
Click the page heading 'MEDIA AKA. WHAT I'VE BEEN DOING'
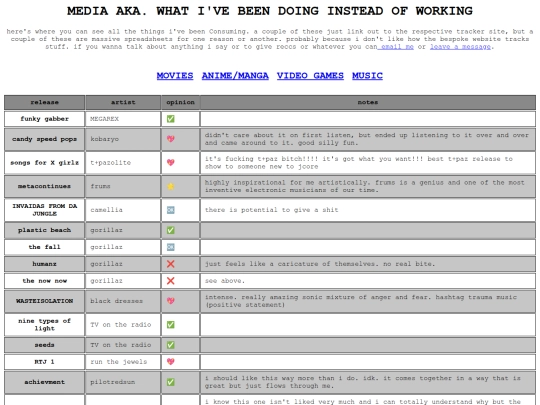[x=270, y=11]
